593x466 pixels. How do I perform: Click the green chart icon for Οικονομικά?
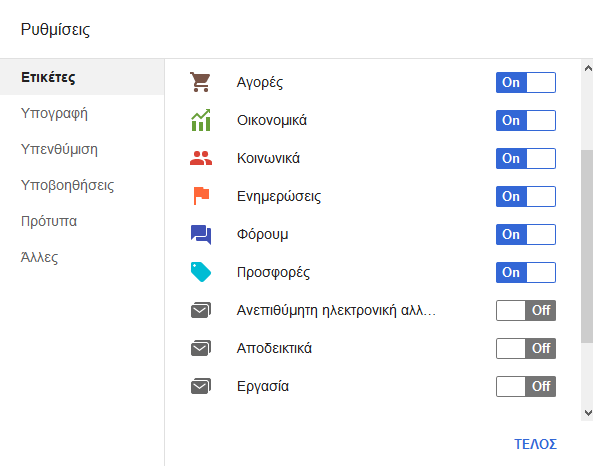click(x=201, y=120)
